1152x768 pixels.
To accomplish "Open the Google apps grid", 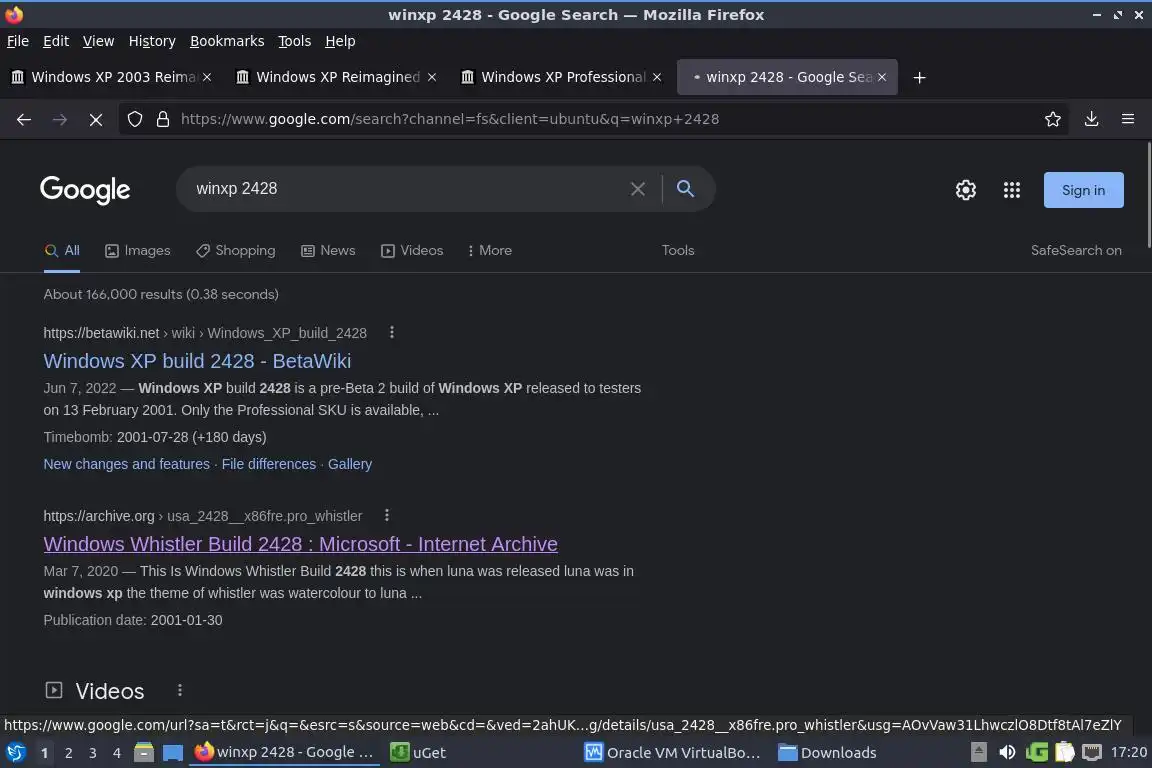I will click(x=1012, y=190).
